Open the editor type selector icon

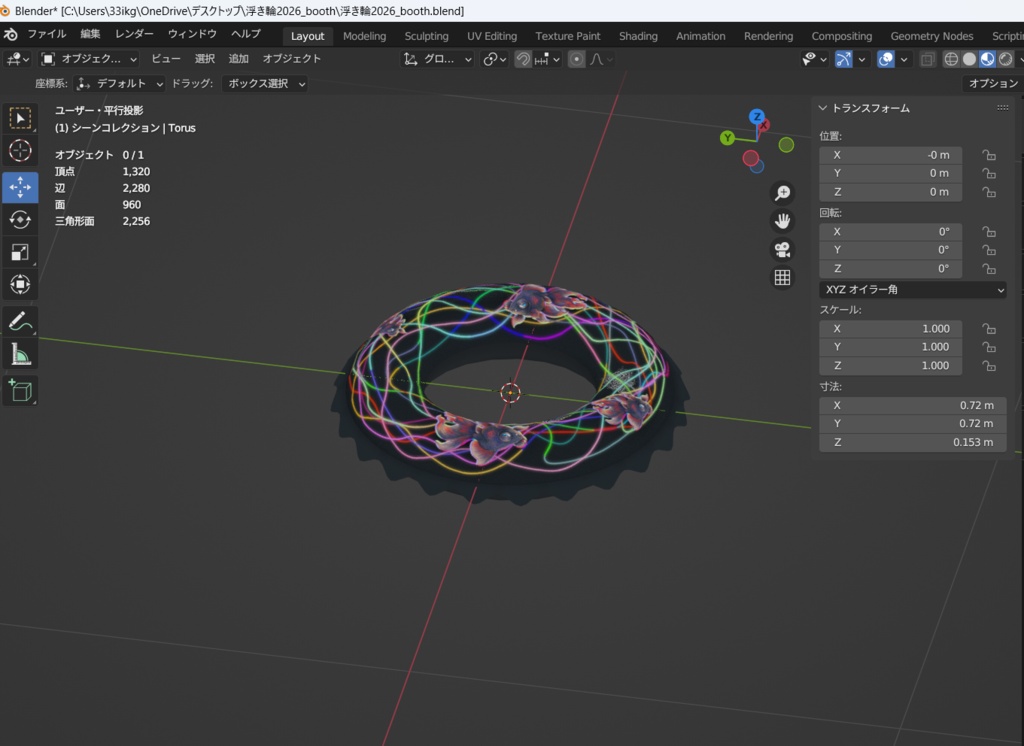[x=17, y=59]
